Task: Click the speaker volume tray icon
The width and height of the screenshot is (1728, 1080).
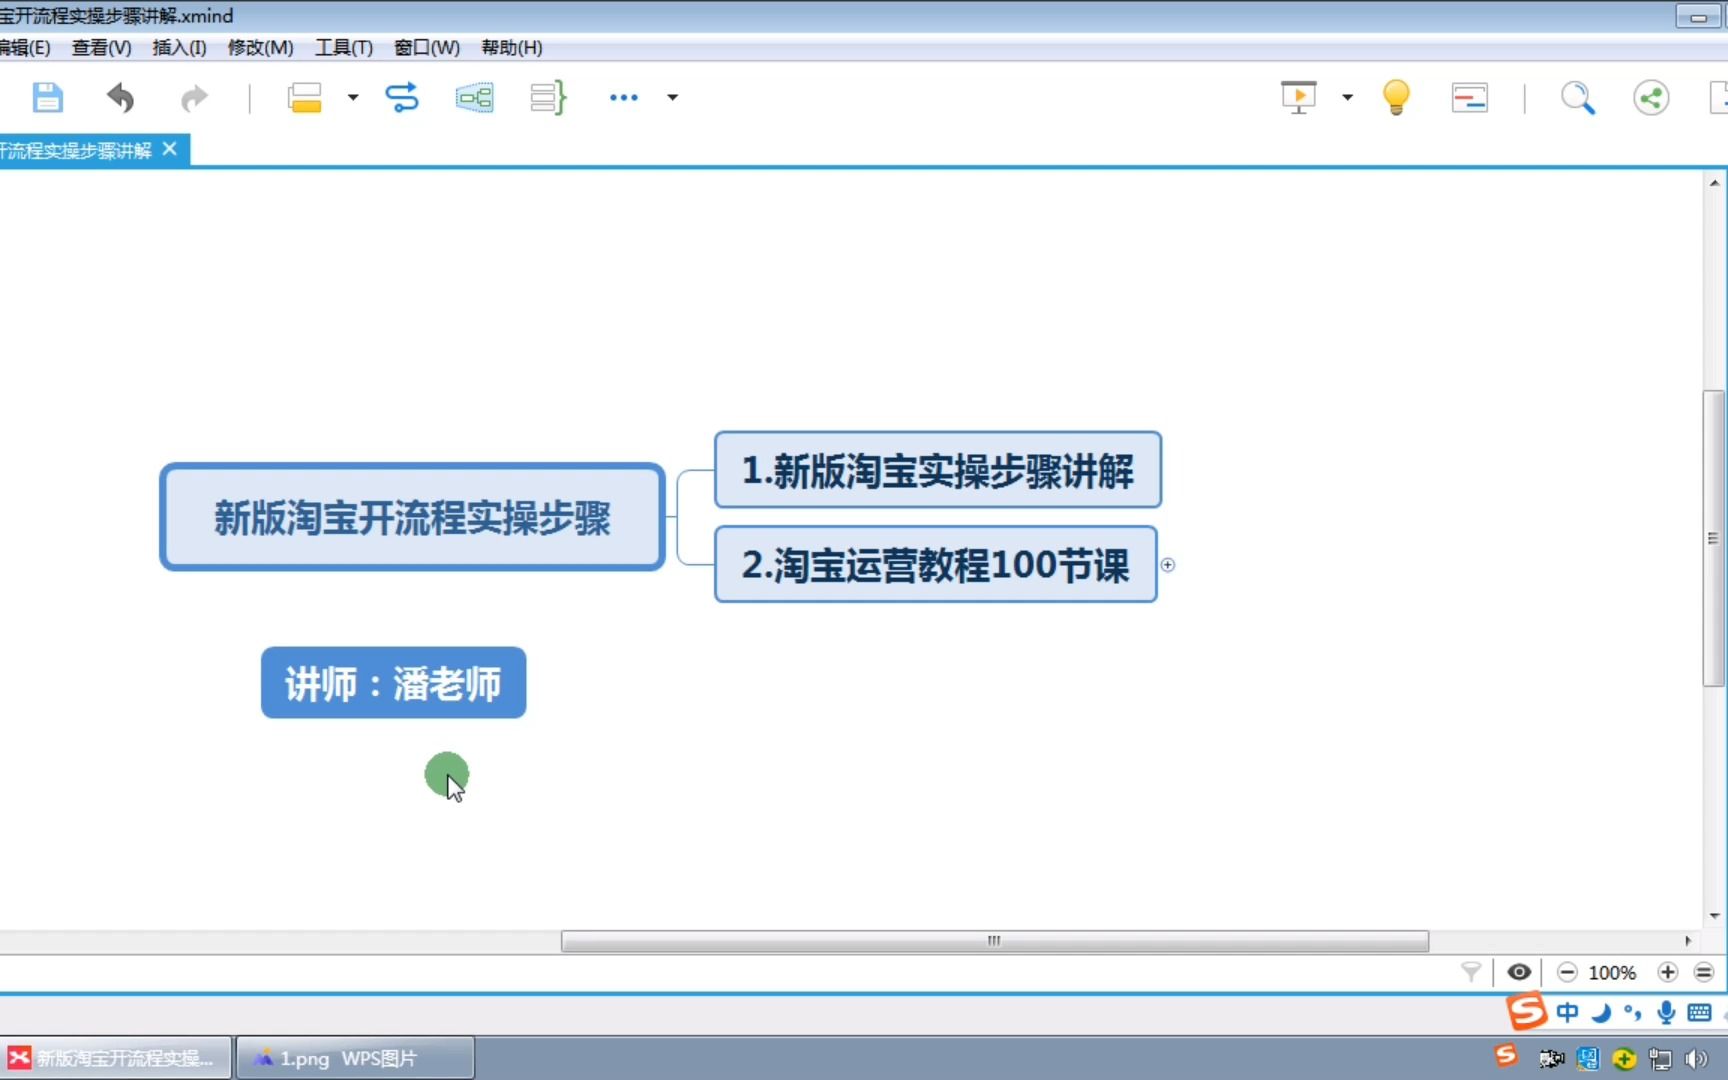Action: click(x=1696, y=1058)
